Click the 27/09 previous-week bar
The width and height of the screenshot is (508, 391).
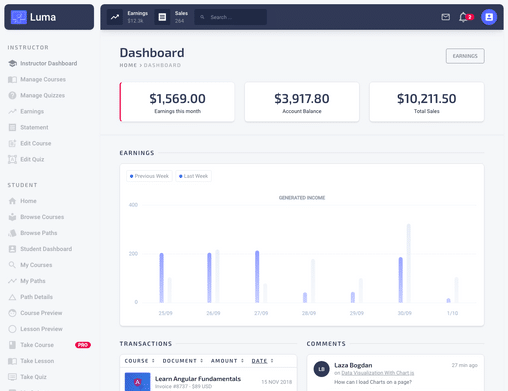257,276
